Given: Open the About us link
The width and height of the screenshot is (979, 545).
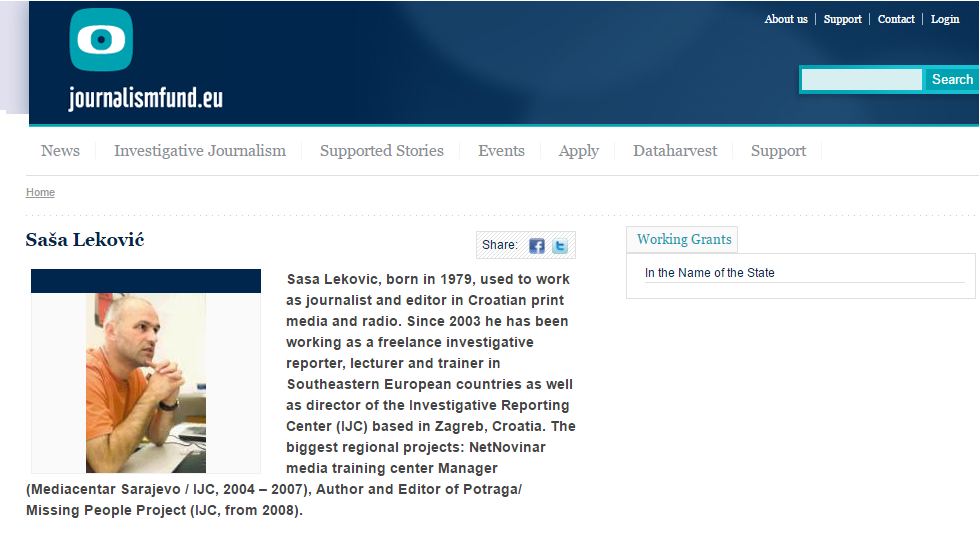Looking at the screenshot, I should (786, 19).
